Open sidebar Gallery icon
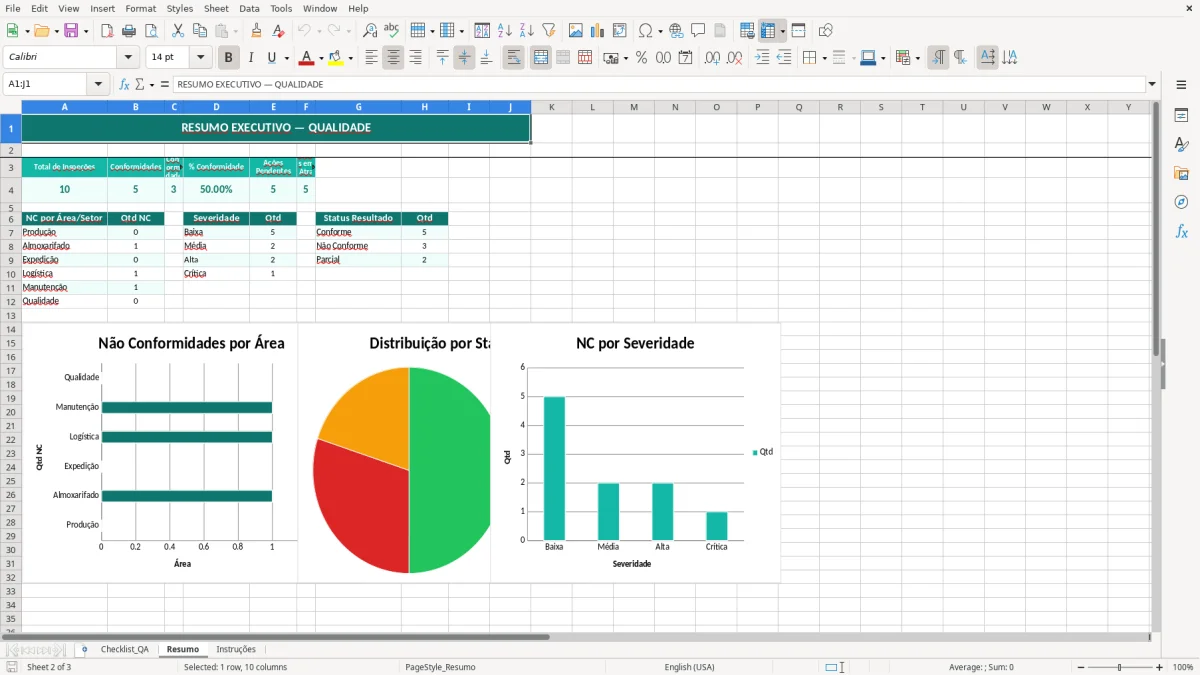The height and width of the screenshot is (675, 1200). tap(1181, 174)
